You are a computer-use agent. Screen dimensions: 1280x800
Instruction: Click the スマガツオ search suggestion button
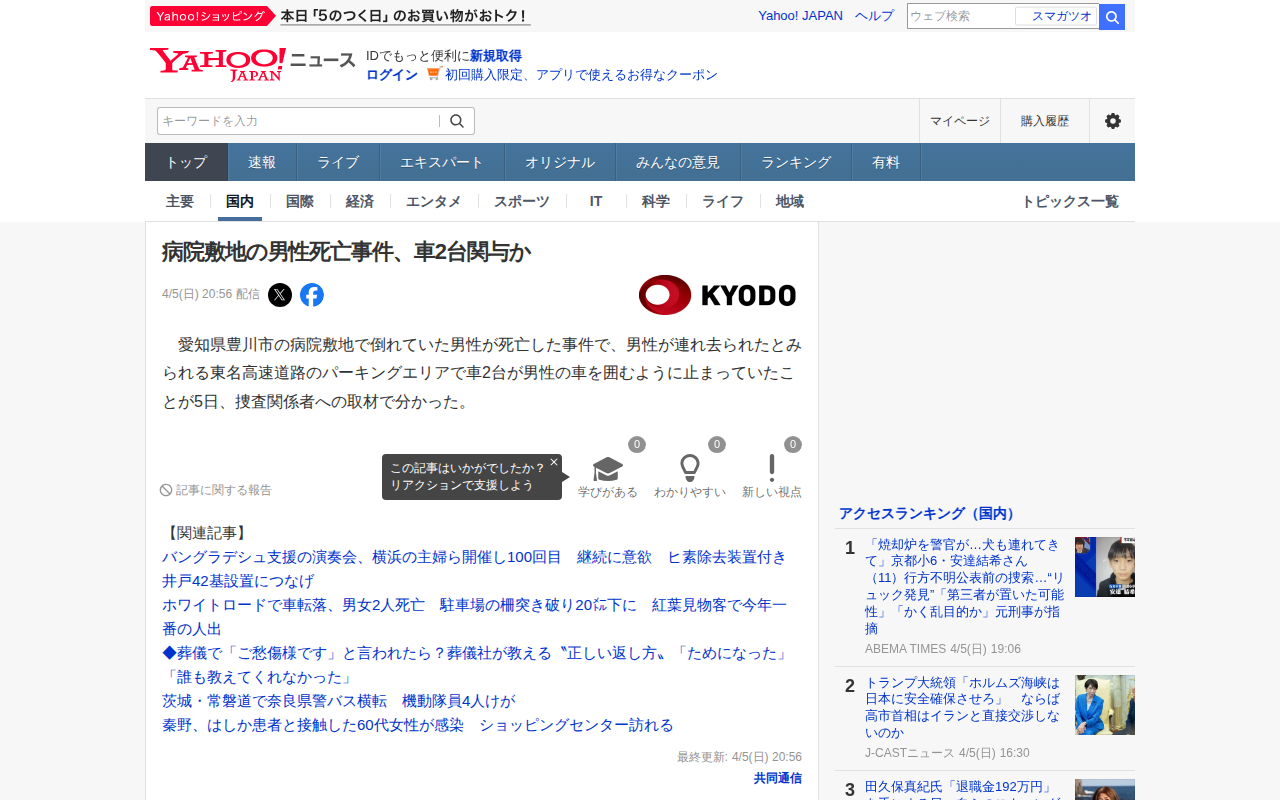tap(1056, 16)
